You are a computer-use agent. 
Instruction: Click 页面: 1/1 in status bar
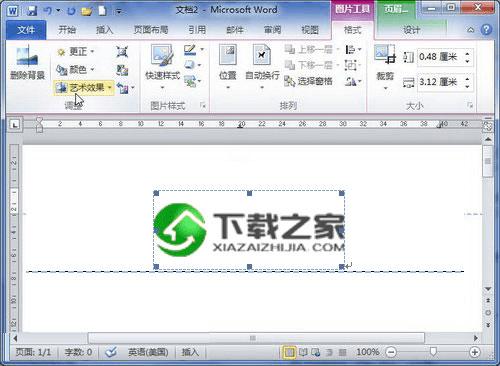point(33,352)
